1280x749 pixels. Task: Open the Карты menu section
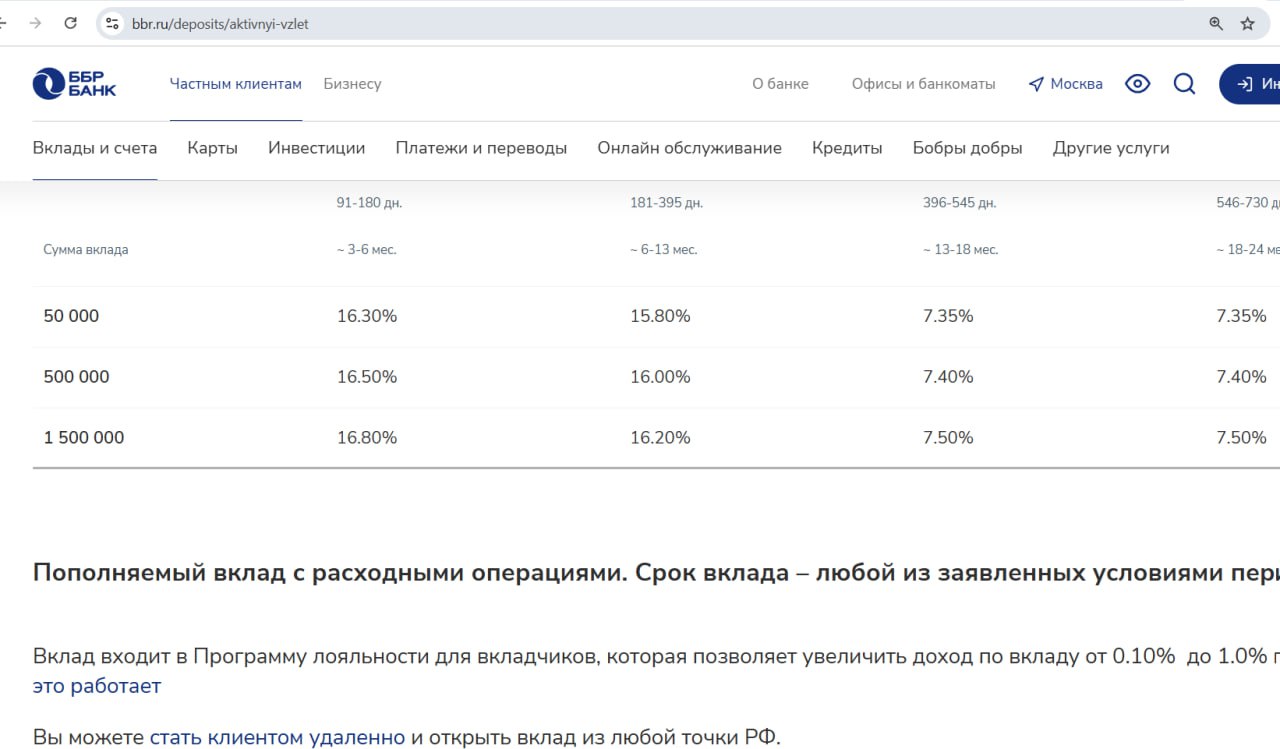pyautogui.click(x=212, y=148)
